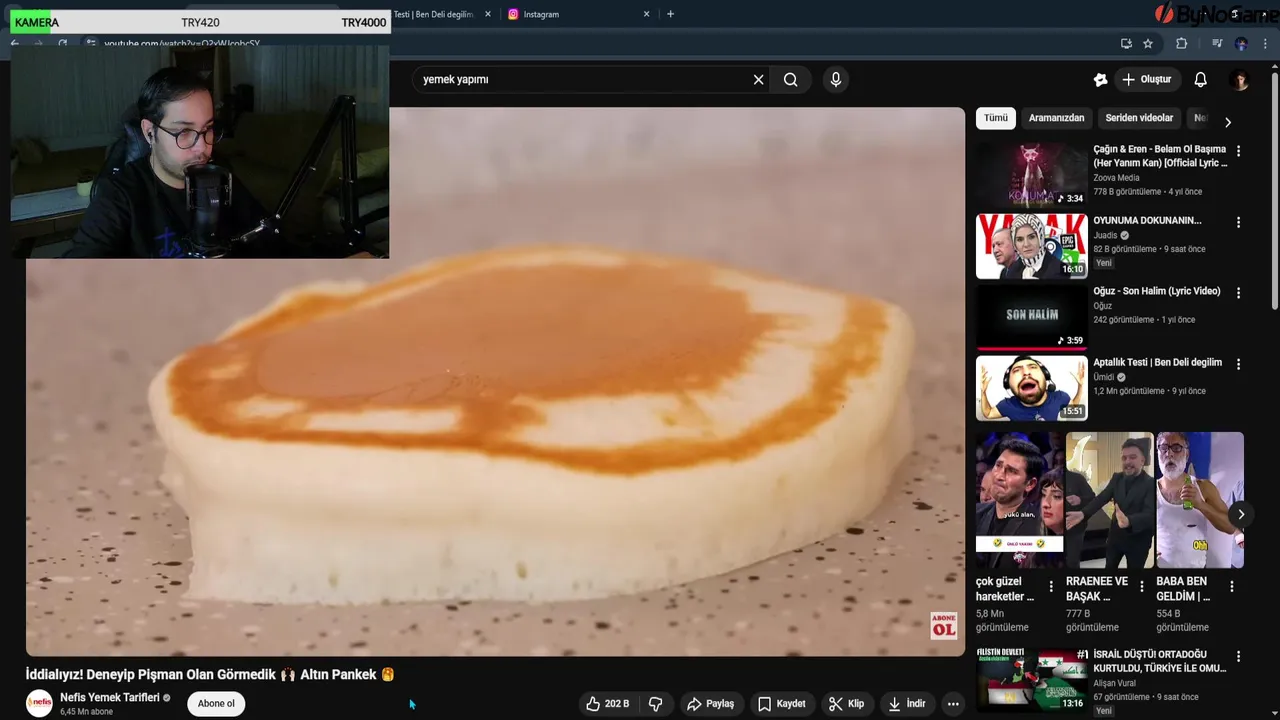Subscribe with the Abone ol button
Screen dimensions: 1280x720
216,704
